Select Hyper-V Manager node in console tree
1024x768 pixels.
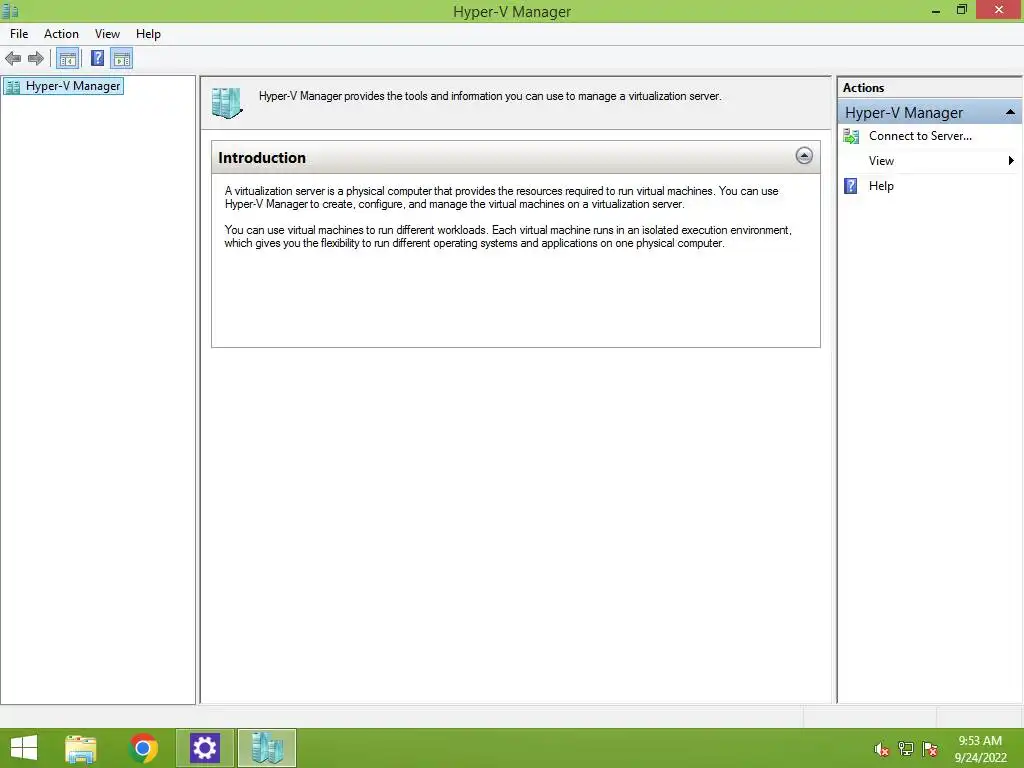(63, 86)
